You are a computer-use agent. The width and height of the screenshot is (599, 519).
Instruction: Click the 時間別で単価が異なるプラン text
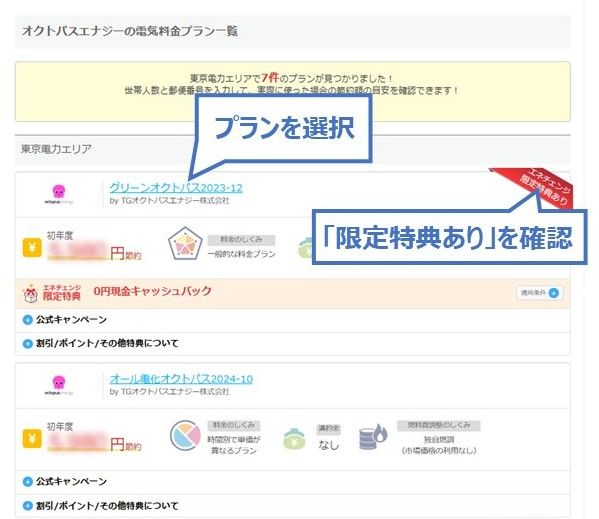234,445
